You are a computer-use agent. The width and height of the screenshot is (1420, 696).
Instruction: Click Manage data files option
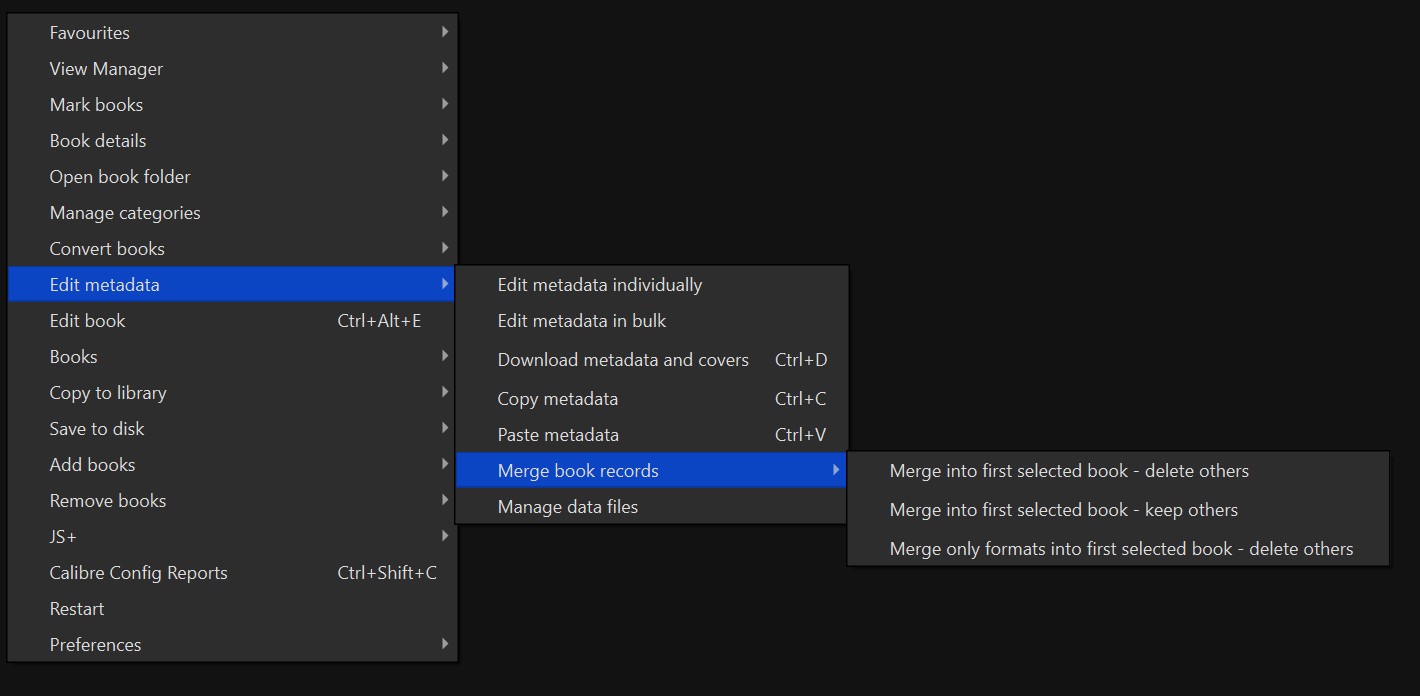[568, 507]
